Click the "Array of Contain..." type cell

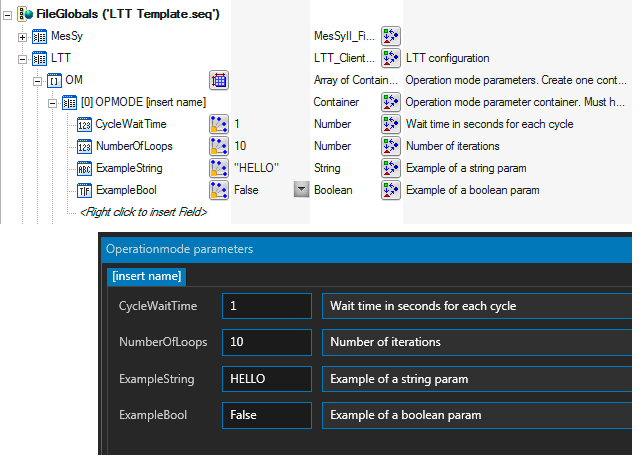(356, 80)
